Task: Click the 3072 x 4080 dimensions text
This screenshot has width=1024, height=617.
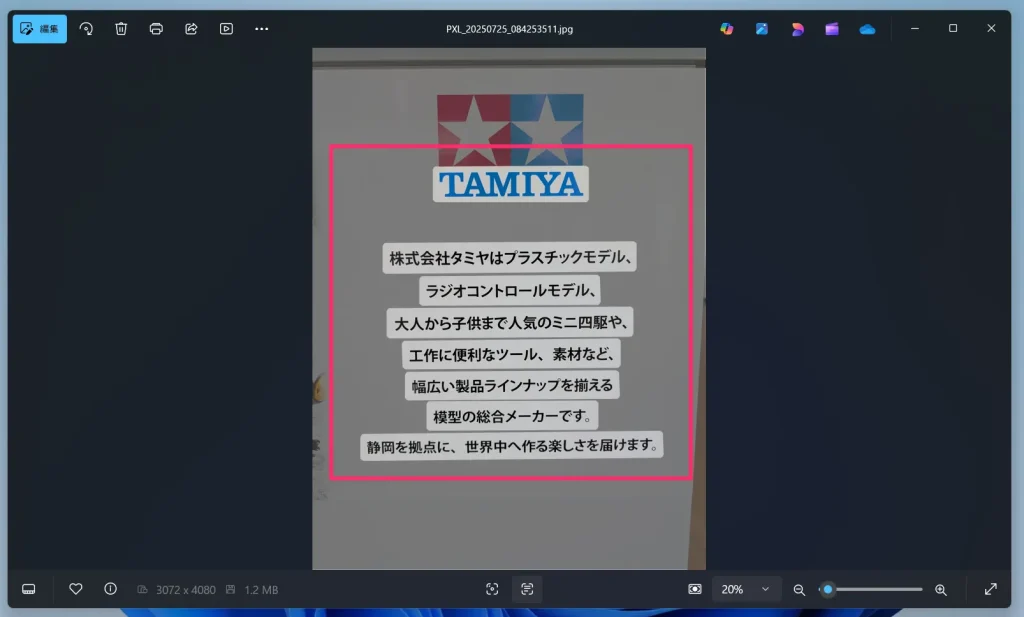Action: pyautogui.click(x=185, y=590)
